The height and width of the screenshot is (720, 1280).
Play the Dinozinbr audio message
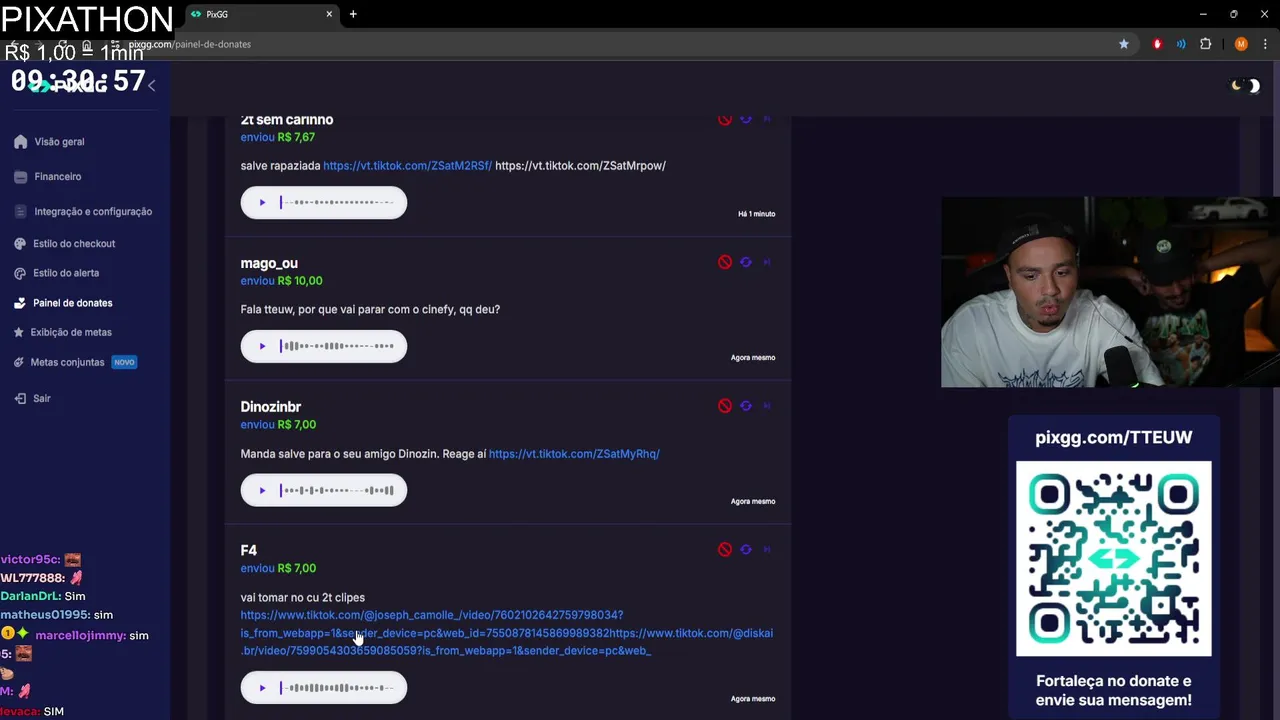[x=262, y=490]
